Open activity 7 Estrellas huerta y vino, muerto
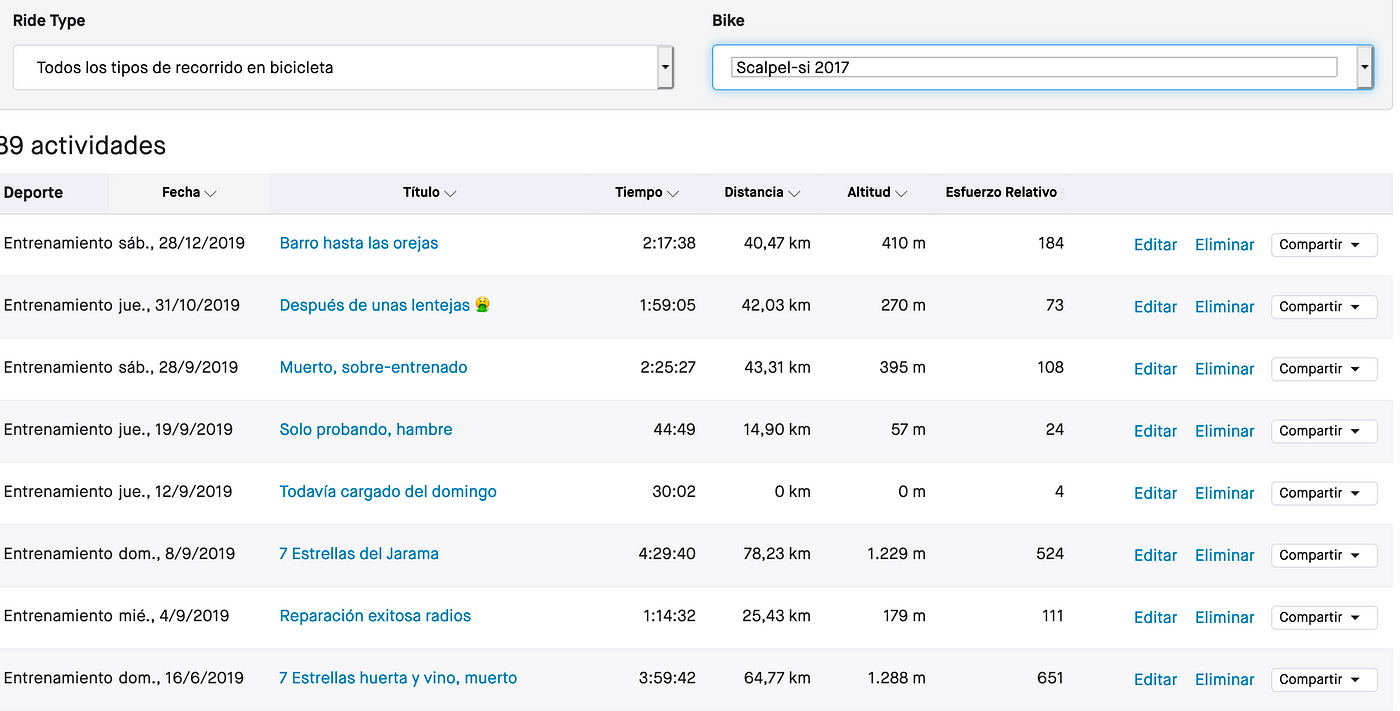 click(x=398, y=677)
